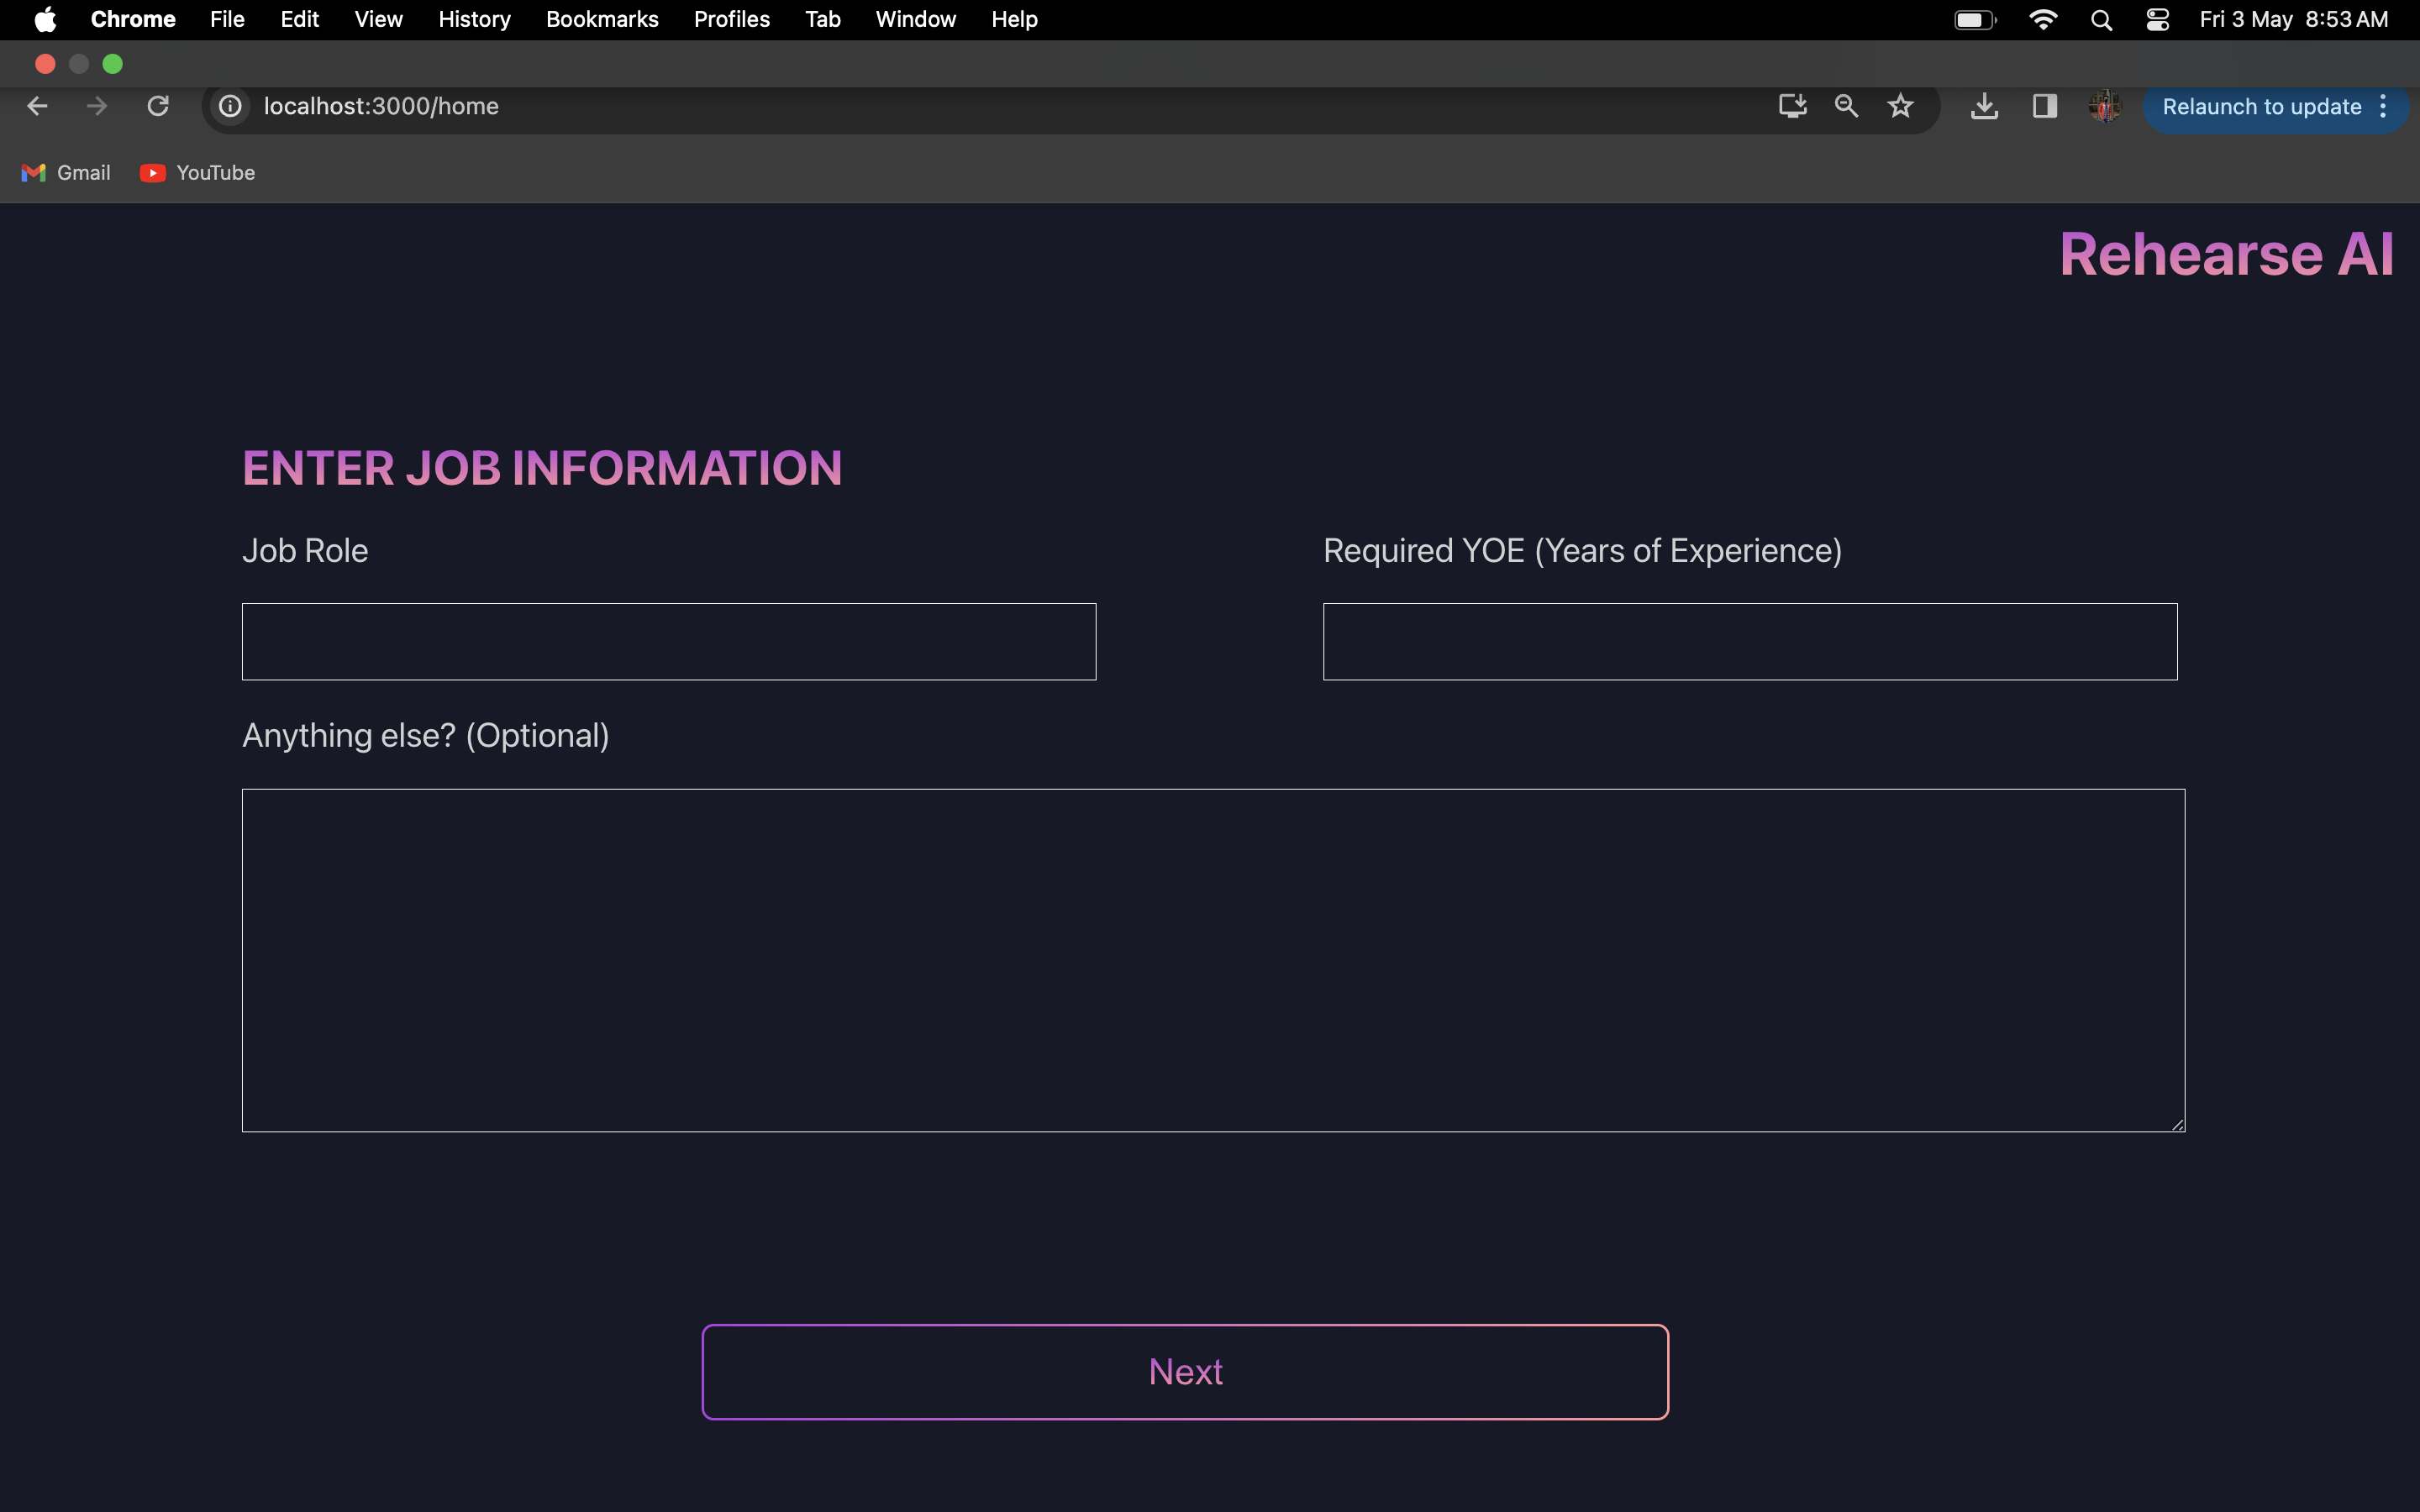Screen dimensions: 2420x1512
Task: Open the Gmail bookmark
Action: tap(66, 173)
